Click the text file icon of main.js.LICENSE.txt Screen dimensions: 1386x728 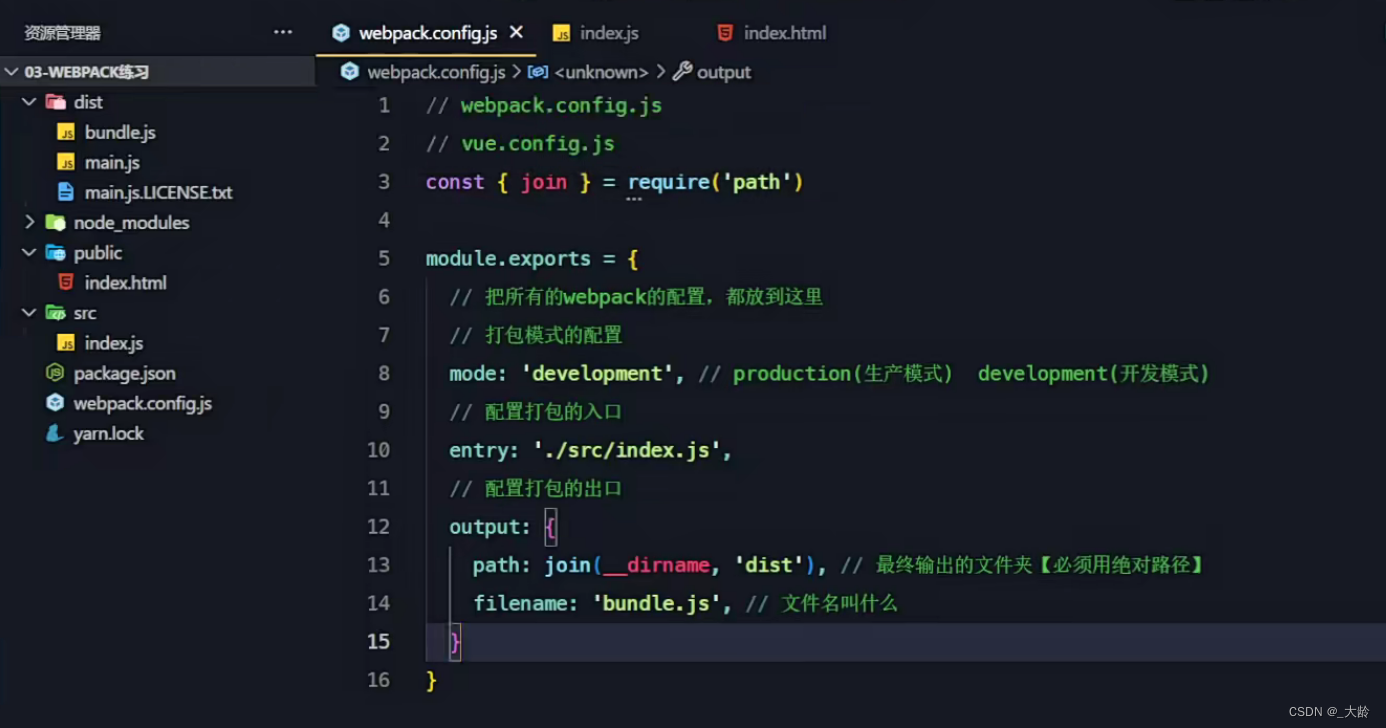pos(67,192)
